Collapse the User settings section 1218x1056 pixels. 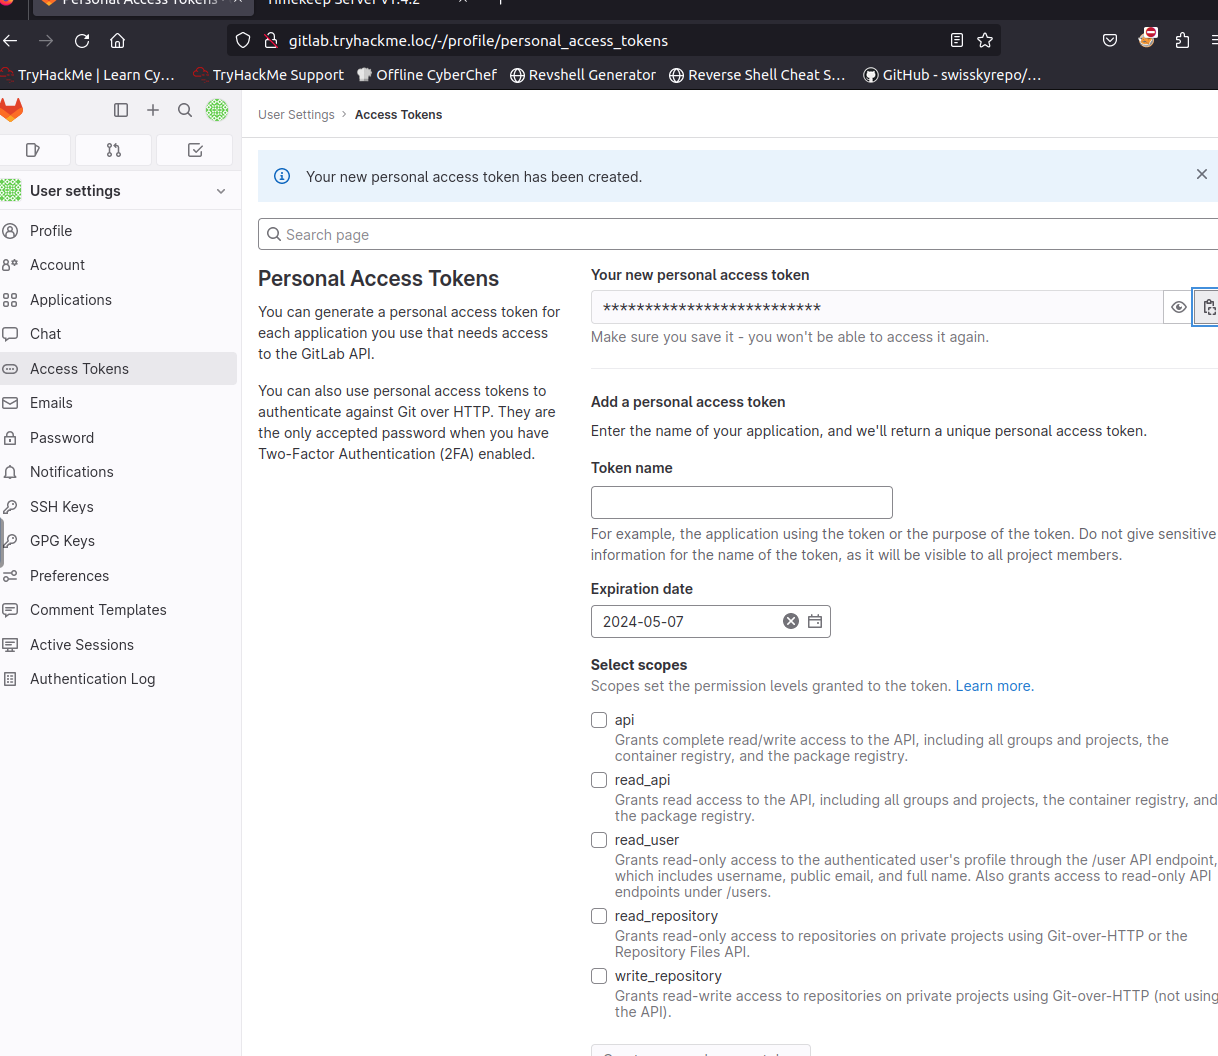coord(221,191)
